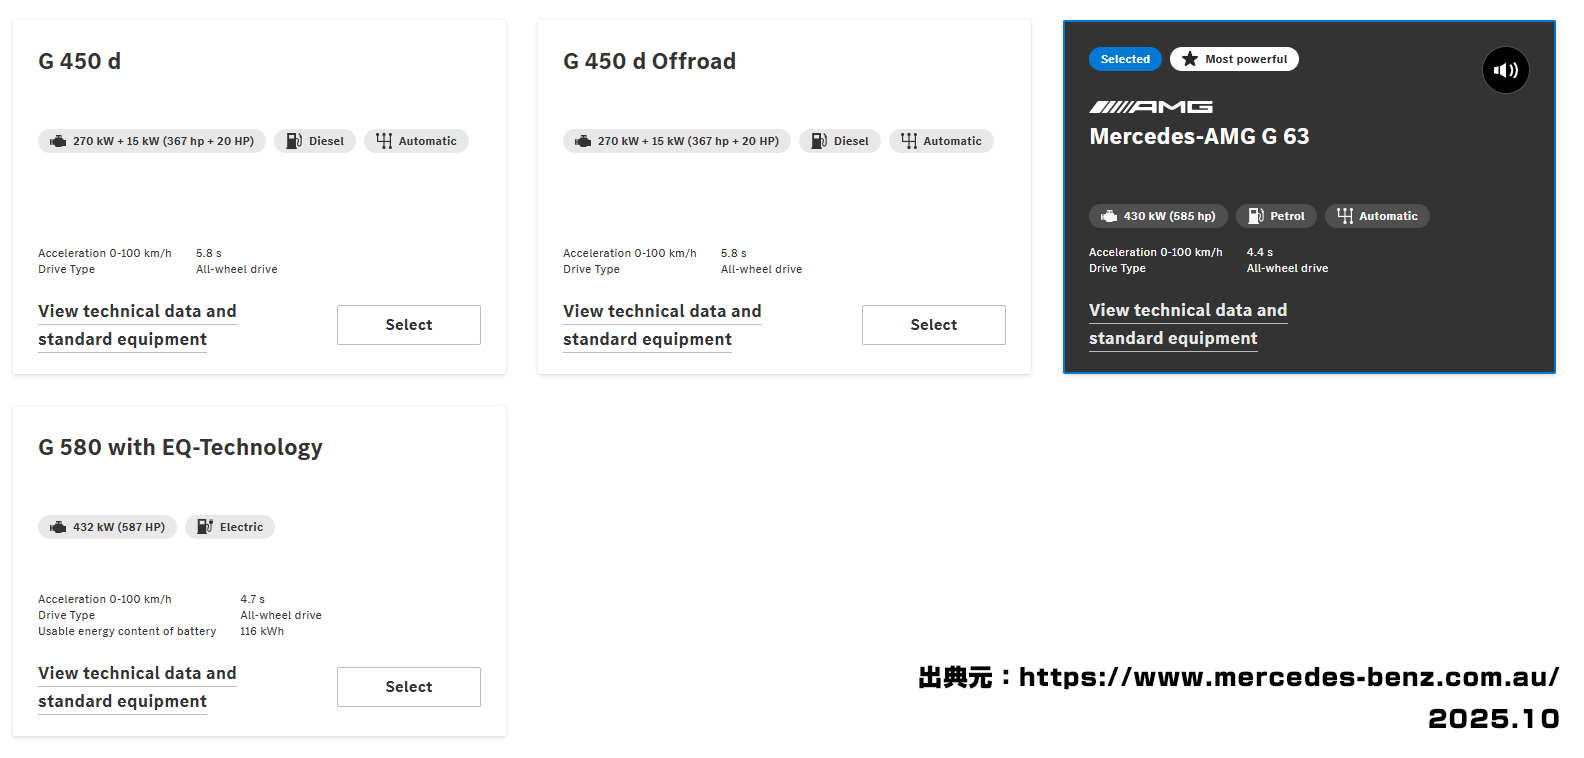The height and width of the screenshot is (758, 1584).
Task: Click the engine icon on G 450 d
Action: point(58,141)
